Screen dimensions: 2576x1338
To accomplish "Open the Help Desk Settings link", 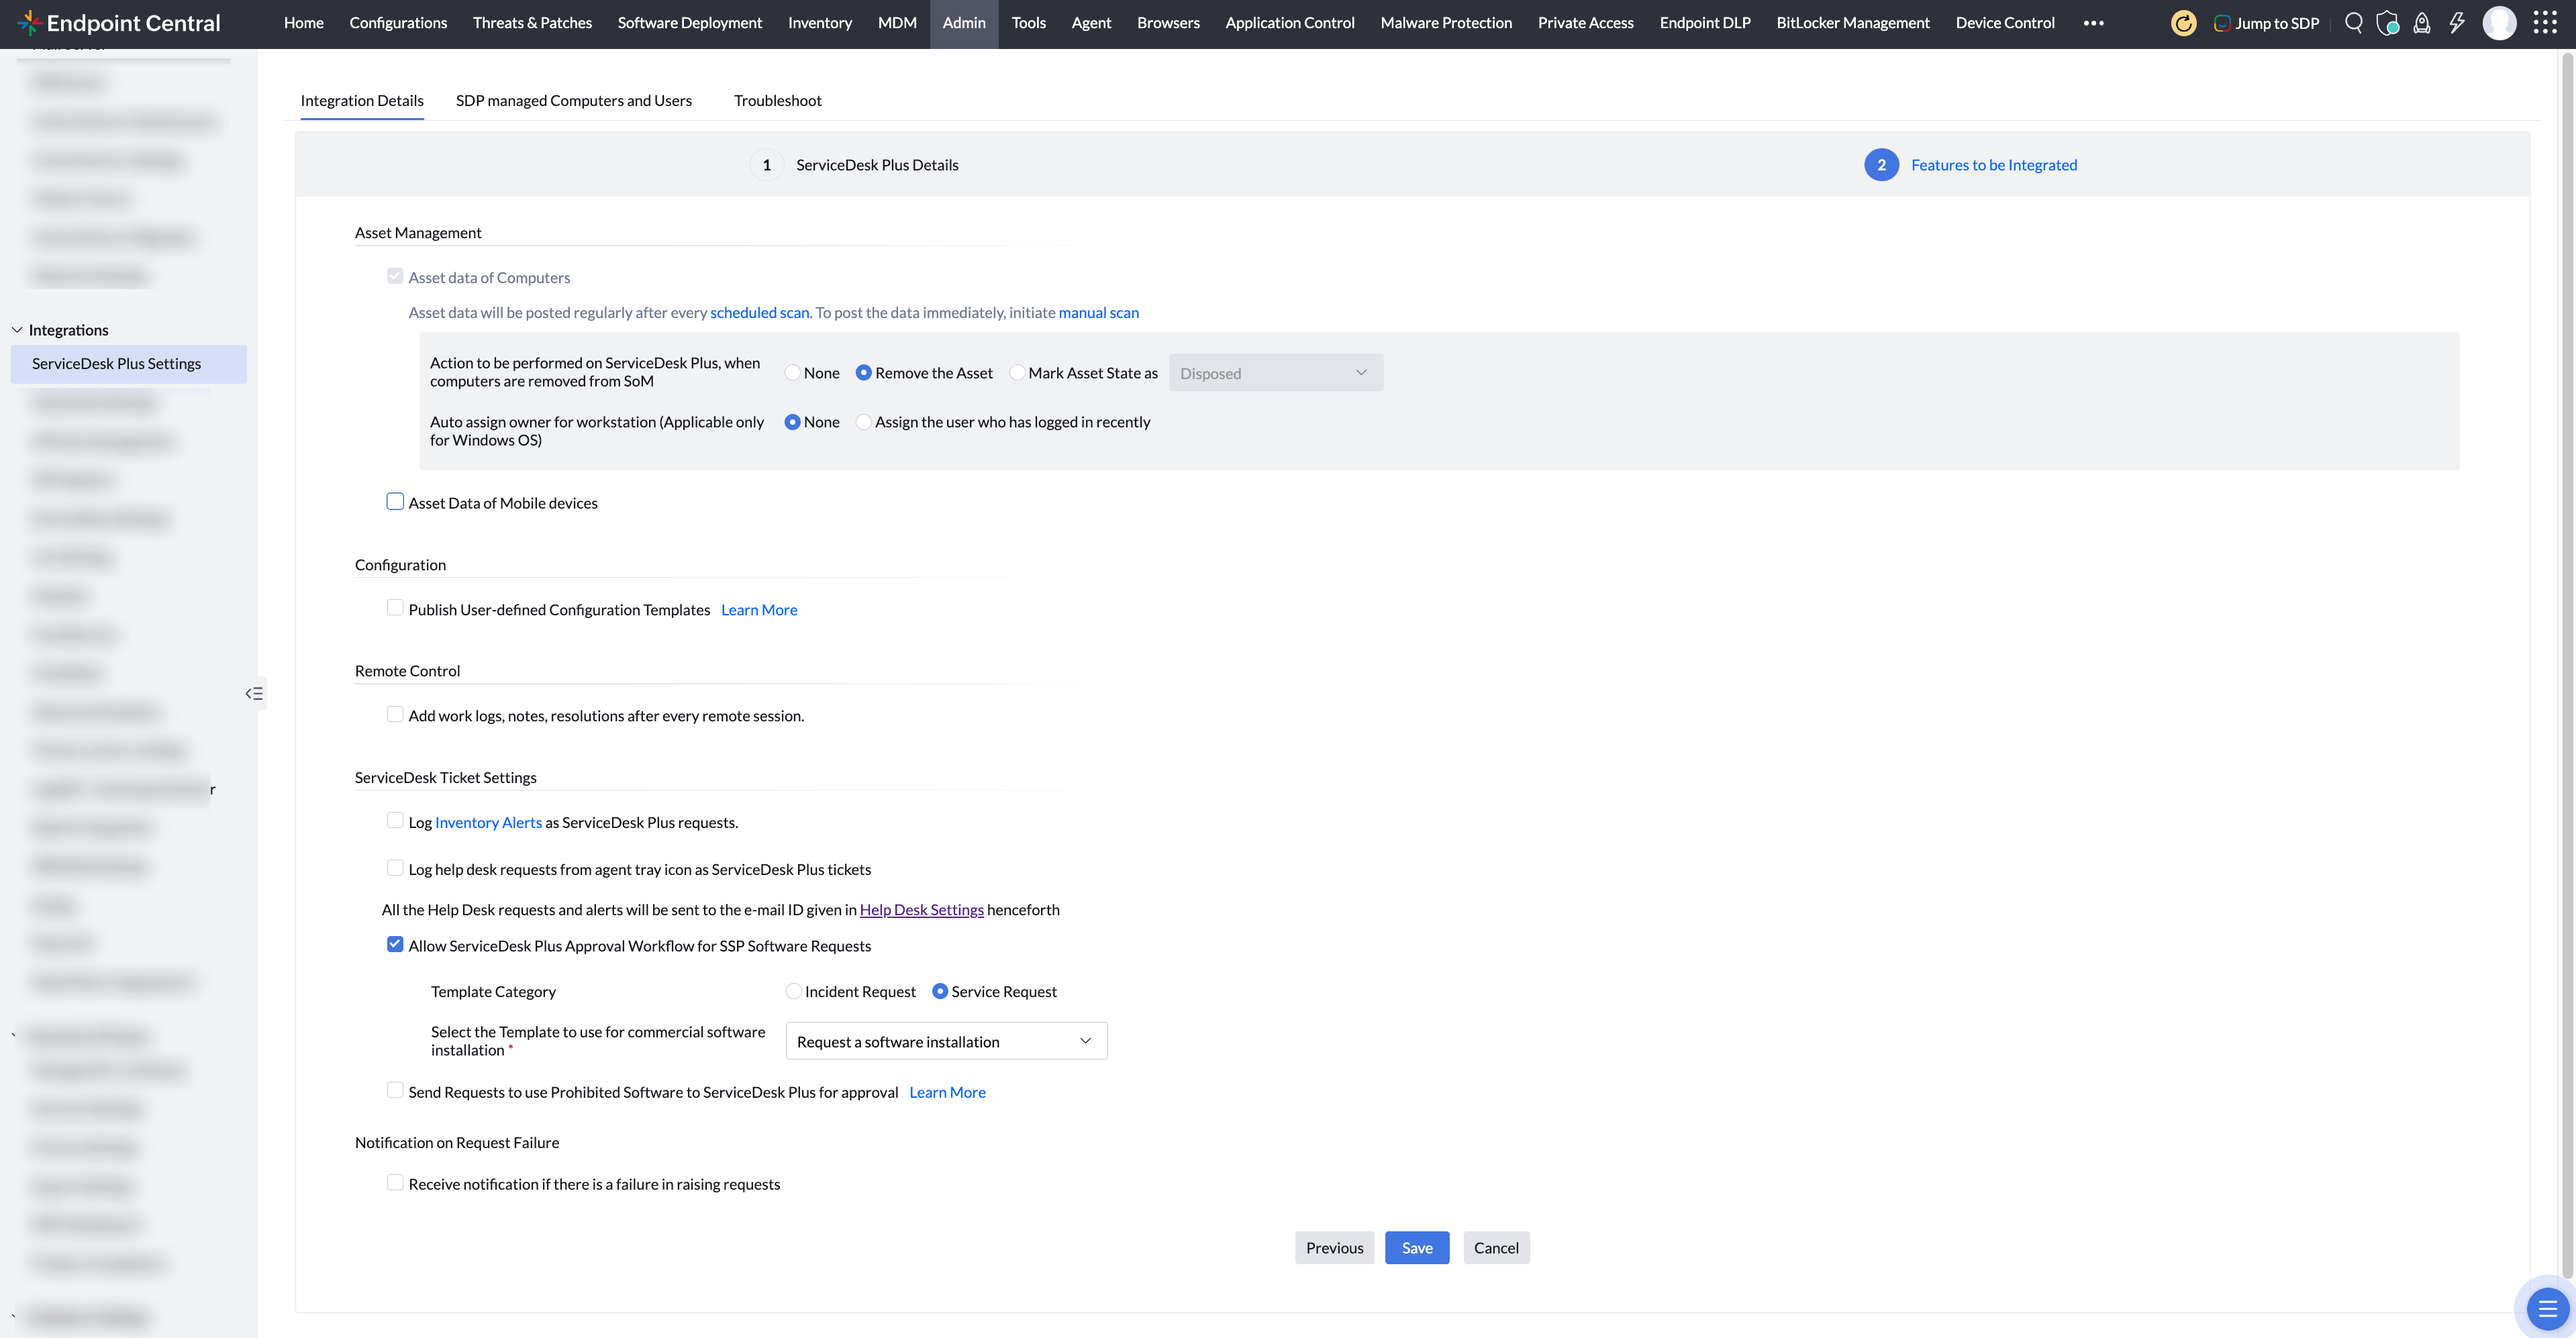I will [921, 909].
